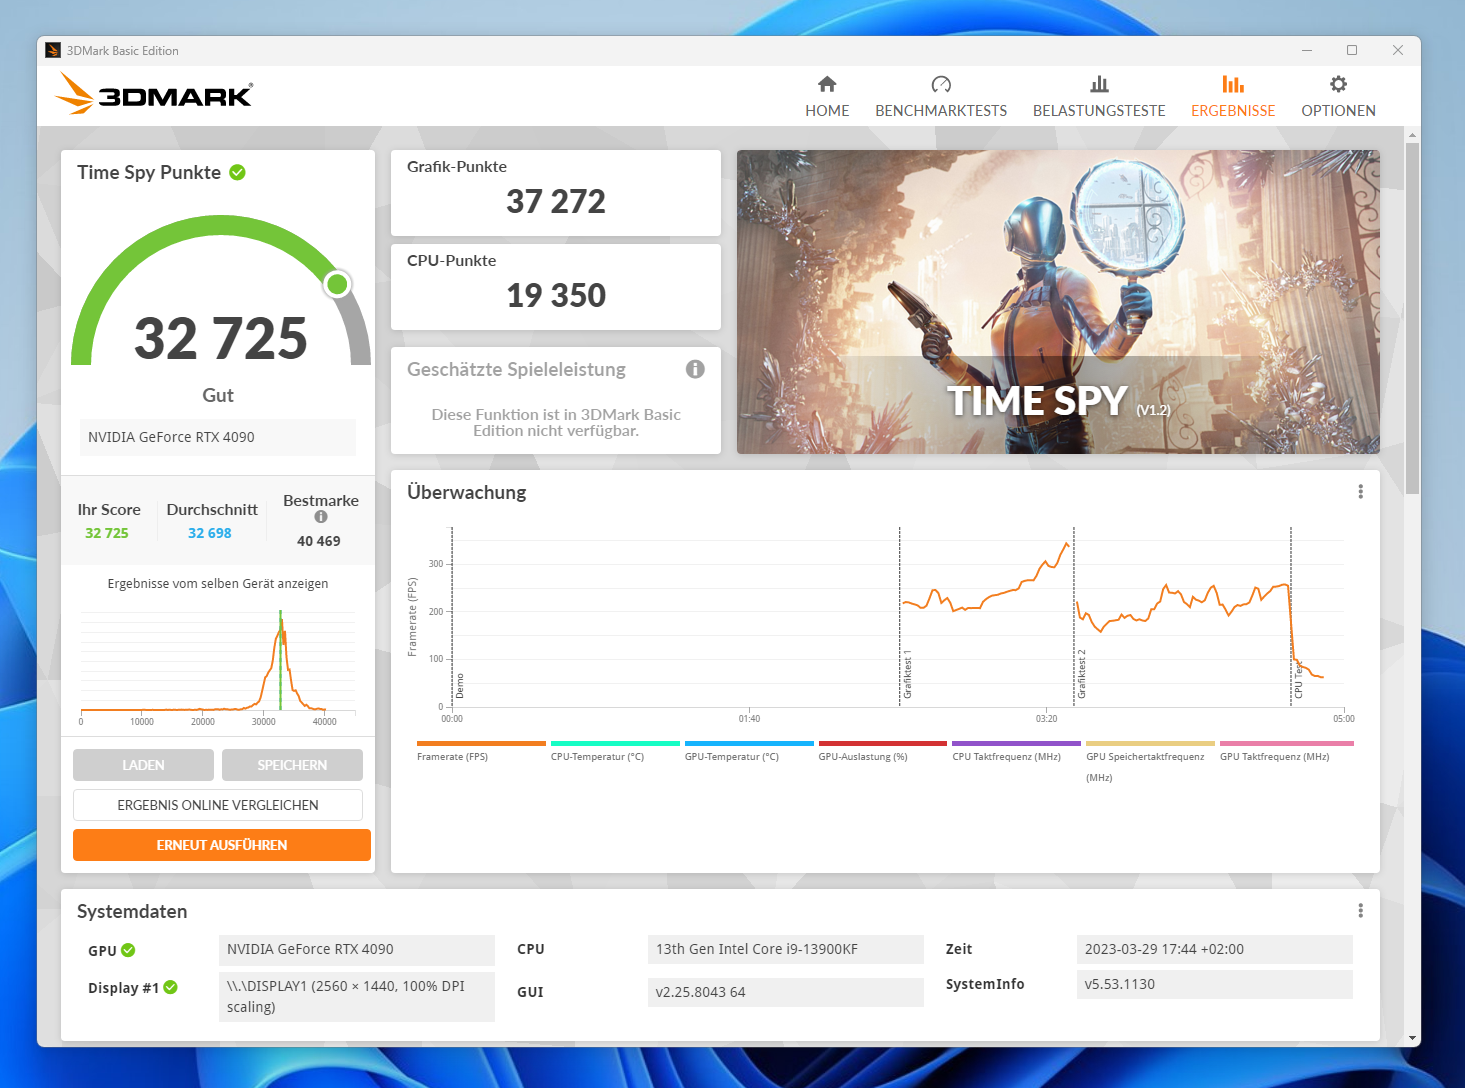Viewport: 1465px width, 1088px height.
Task: Toggle GPU Taktfrequenz (MHz) legend entry
Action: [1286, 751]
